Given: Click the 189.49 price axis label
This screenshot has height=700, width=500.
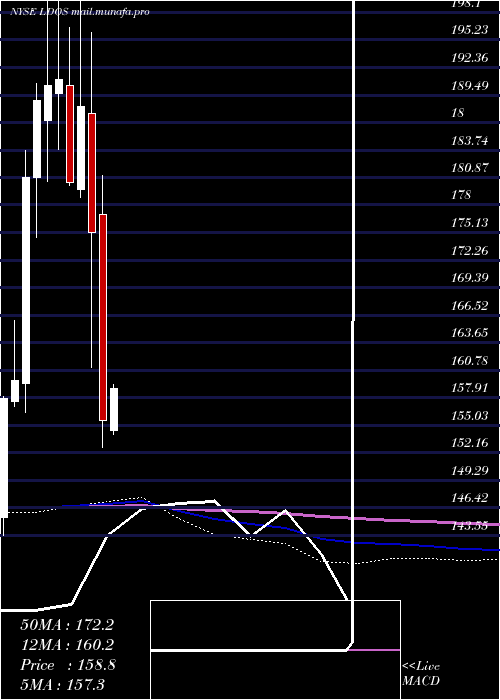Looking at the screenshot, I should click(x=469, y=85).
